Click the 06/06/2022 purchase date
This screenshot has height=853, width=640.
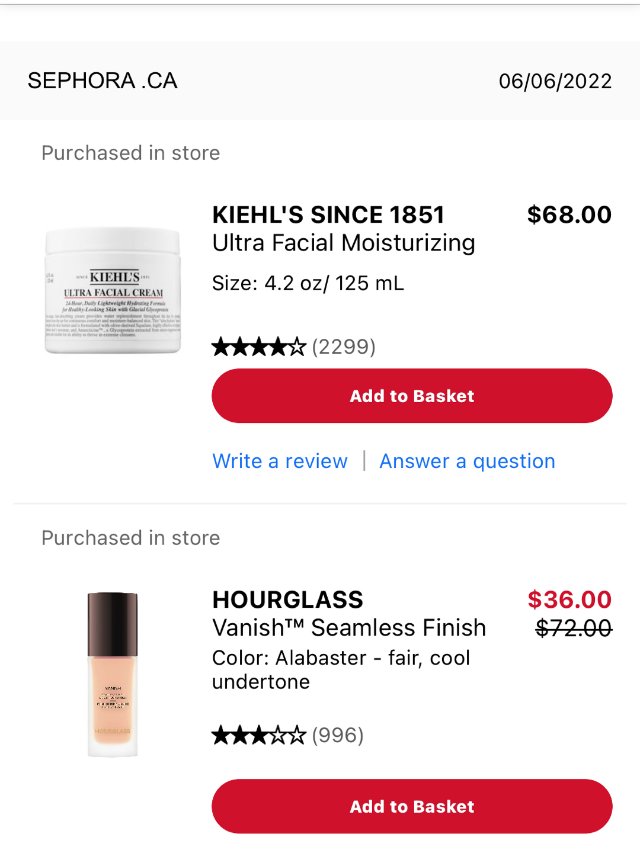tap(555, 81)
